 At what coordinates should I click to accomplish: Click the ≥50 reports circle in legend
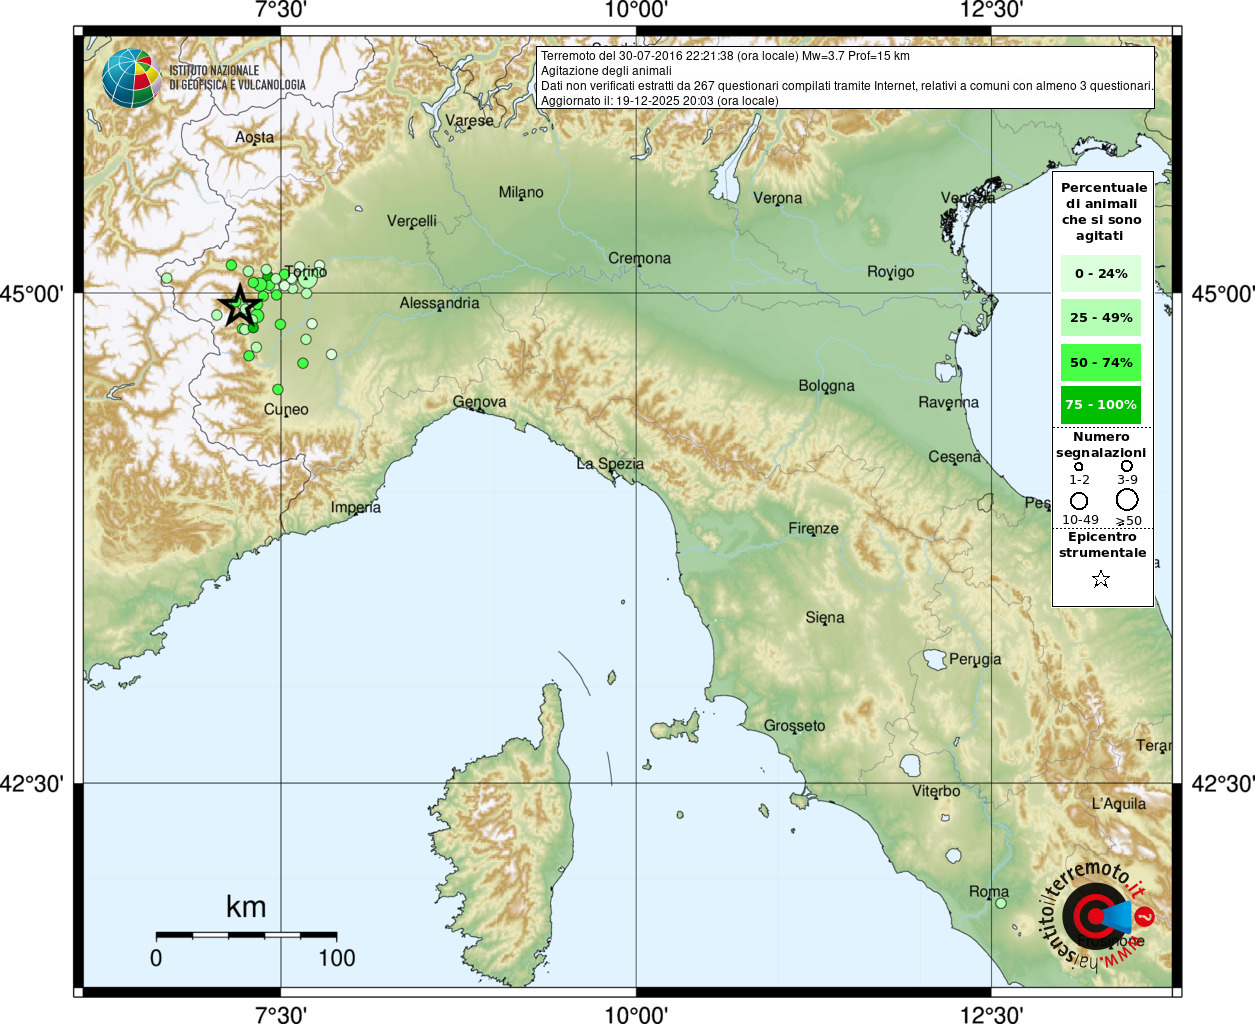point(1127,500)
